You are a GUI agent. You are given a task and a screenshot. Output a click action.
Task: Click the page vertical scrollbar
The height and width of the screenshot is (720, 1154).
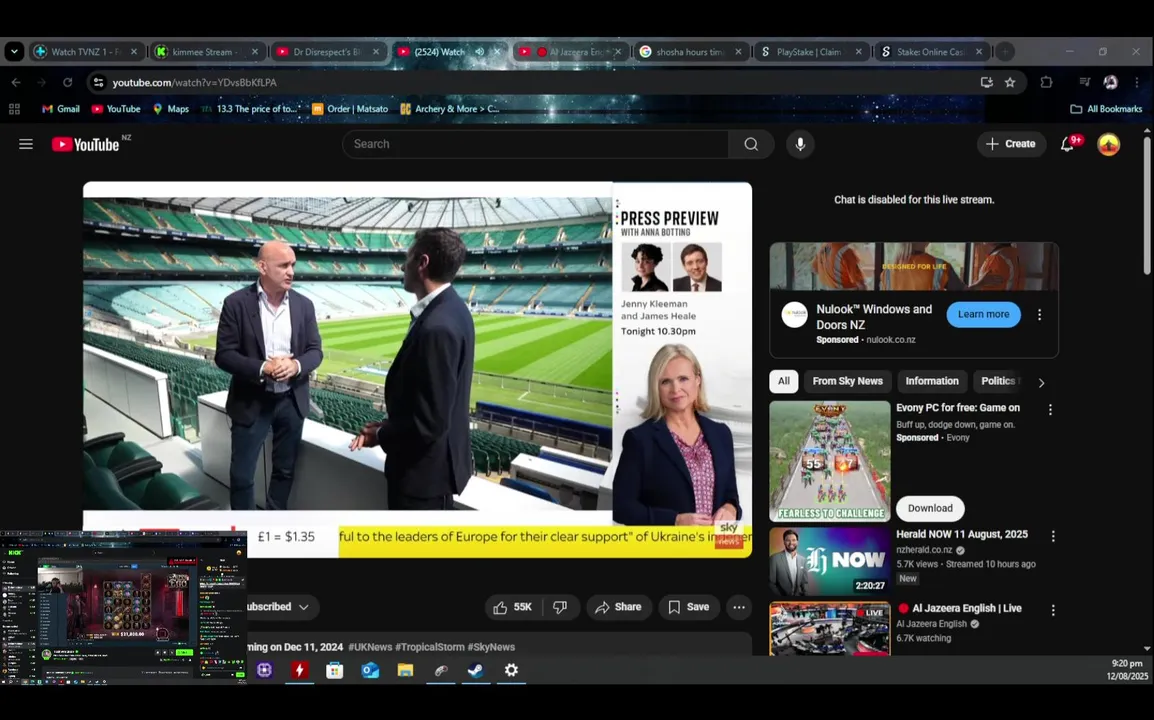(x=1147, y=206)
